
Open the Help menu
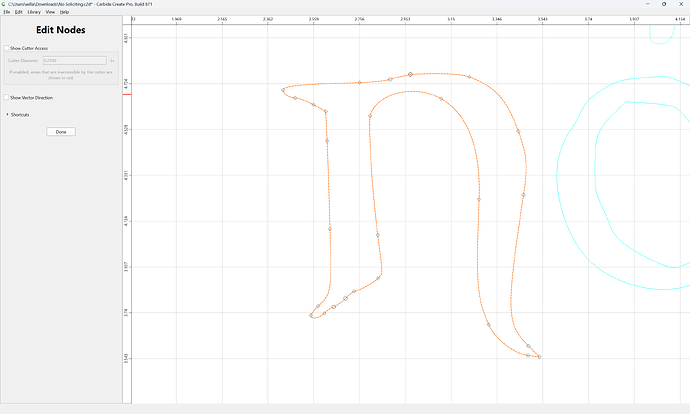pos(64,12)
